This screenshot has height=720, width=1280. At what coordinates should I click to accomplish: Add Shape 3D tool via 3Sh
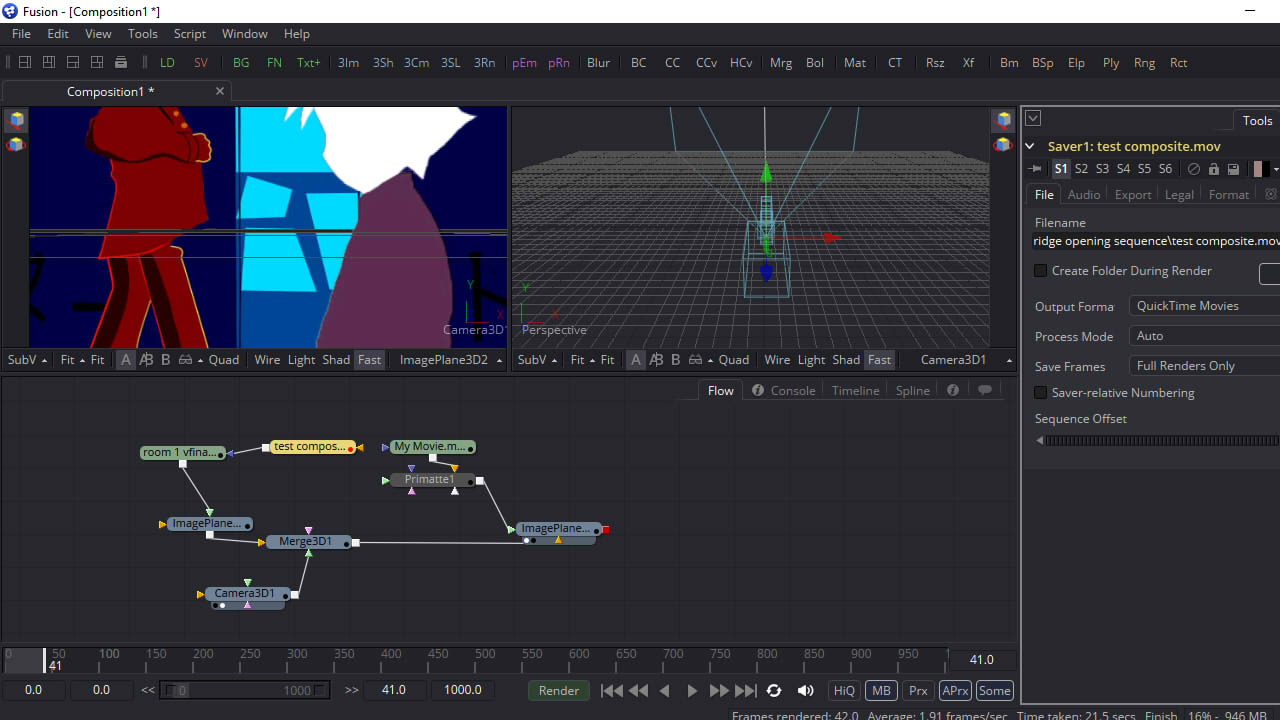[383, 62]
